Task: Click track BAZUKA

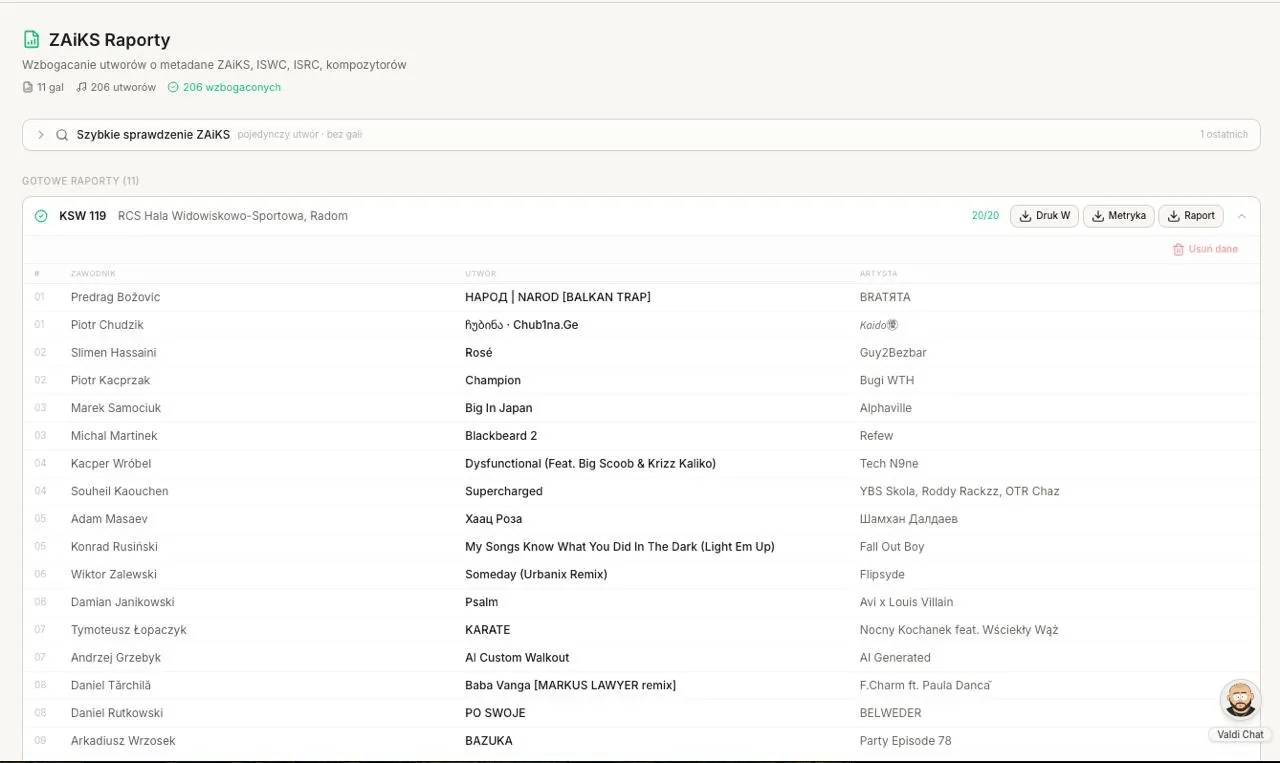Action: (x=489, y=741)
